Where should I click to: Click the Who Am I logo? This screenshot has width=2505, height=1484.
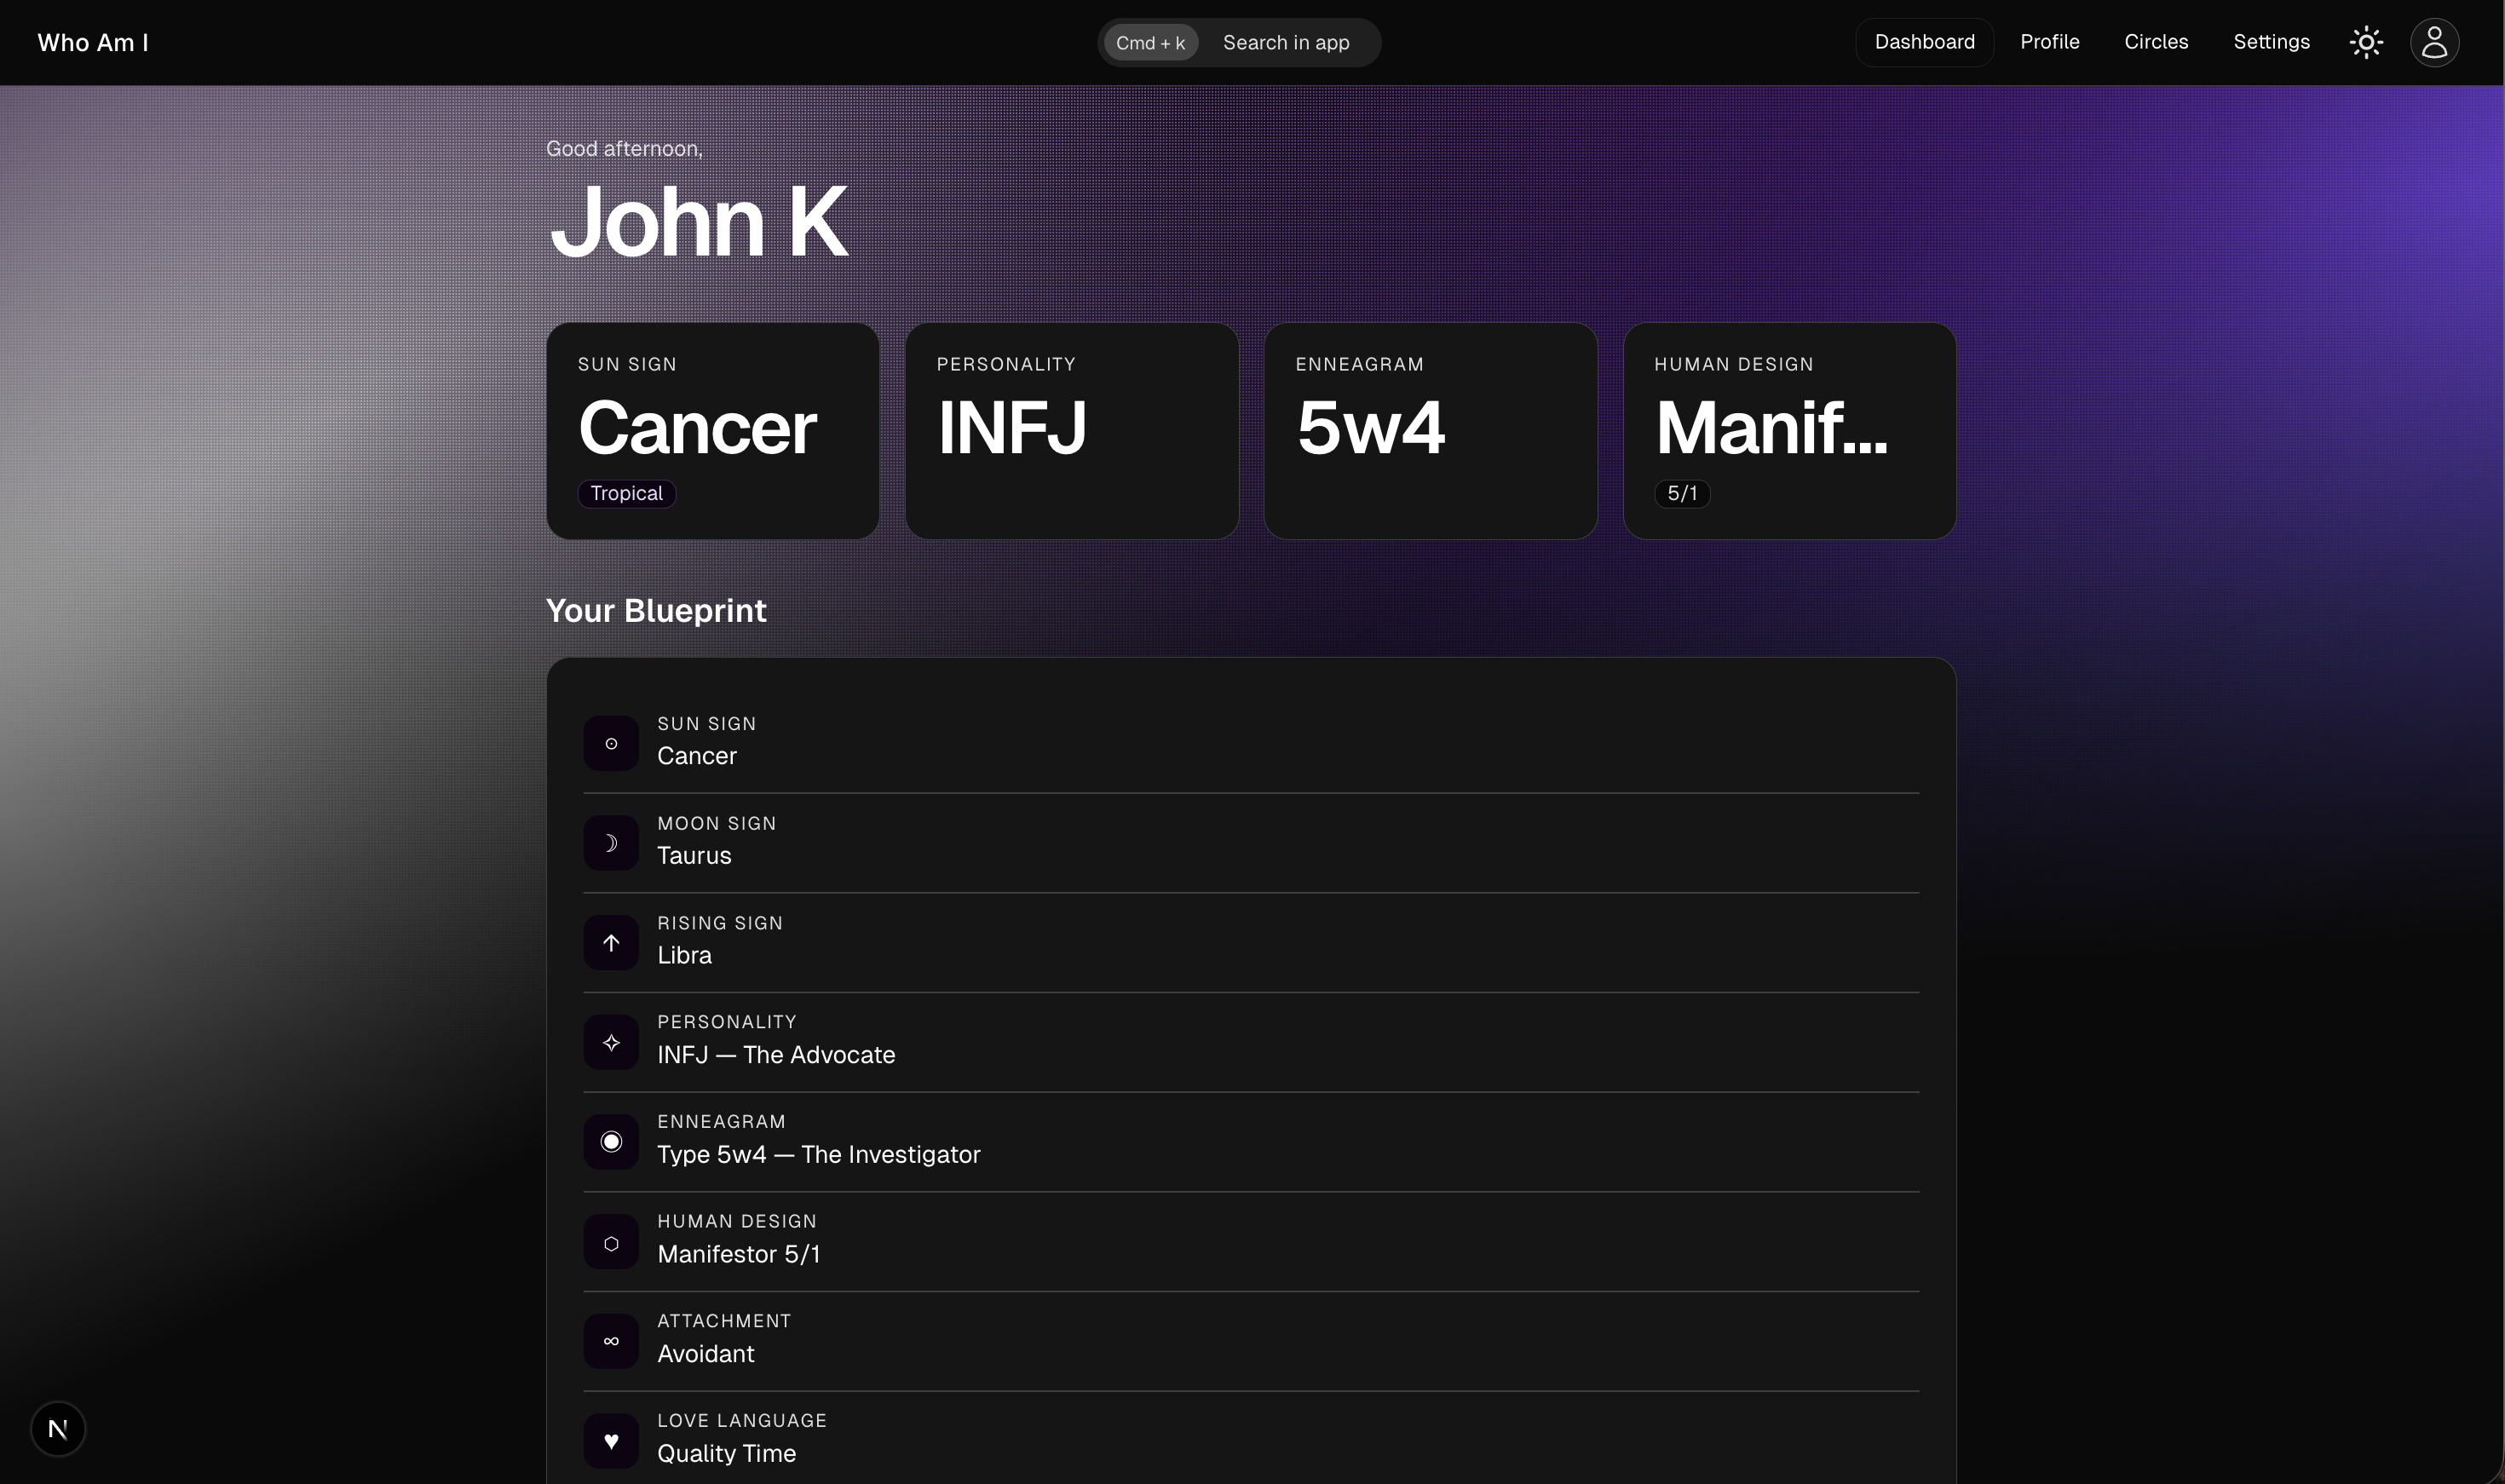point(93,42)
